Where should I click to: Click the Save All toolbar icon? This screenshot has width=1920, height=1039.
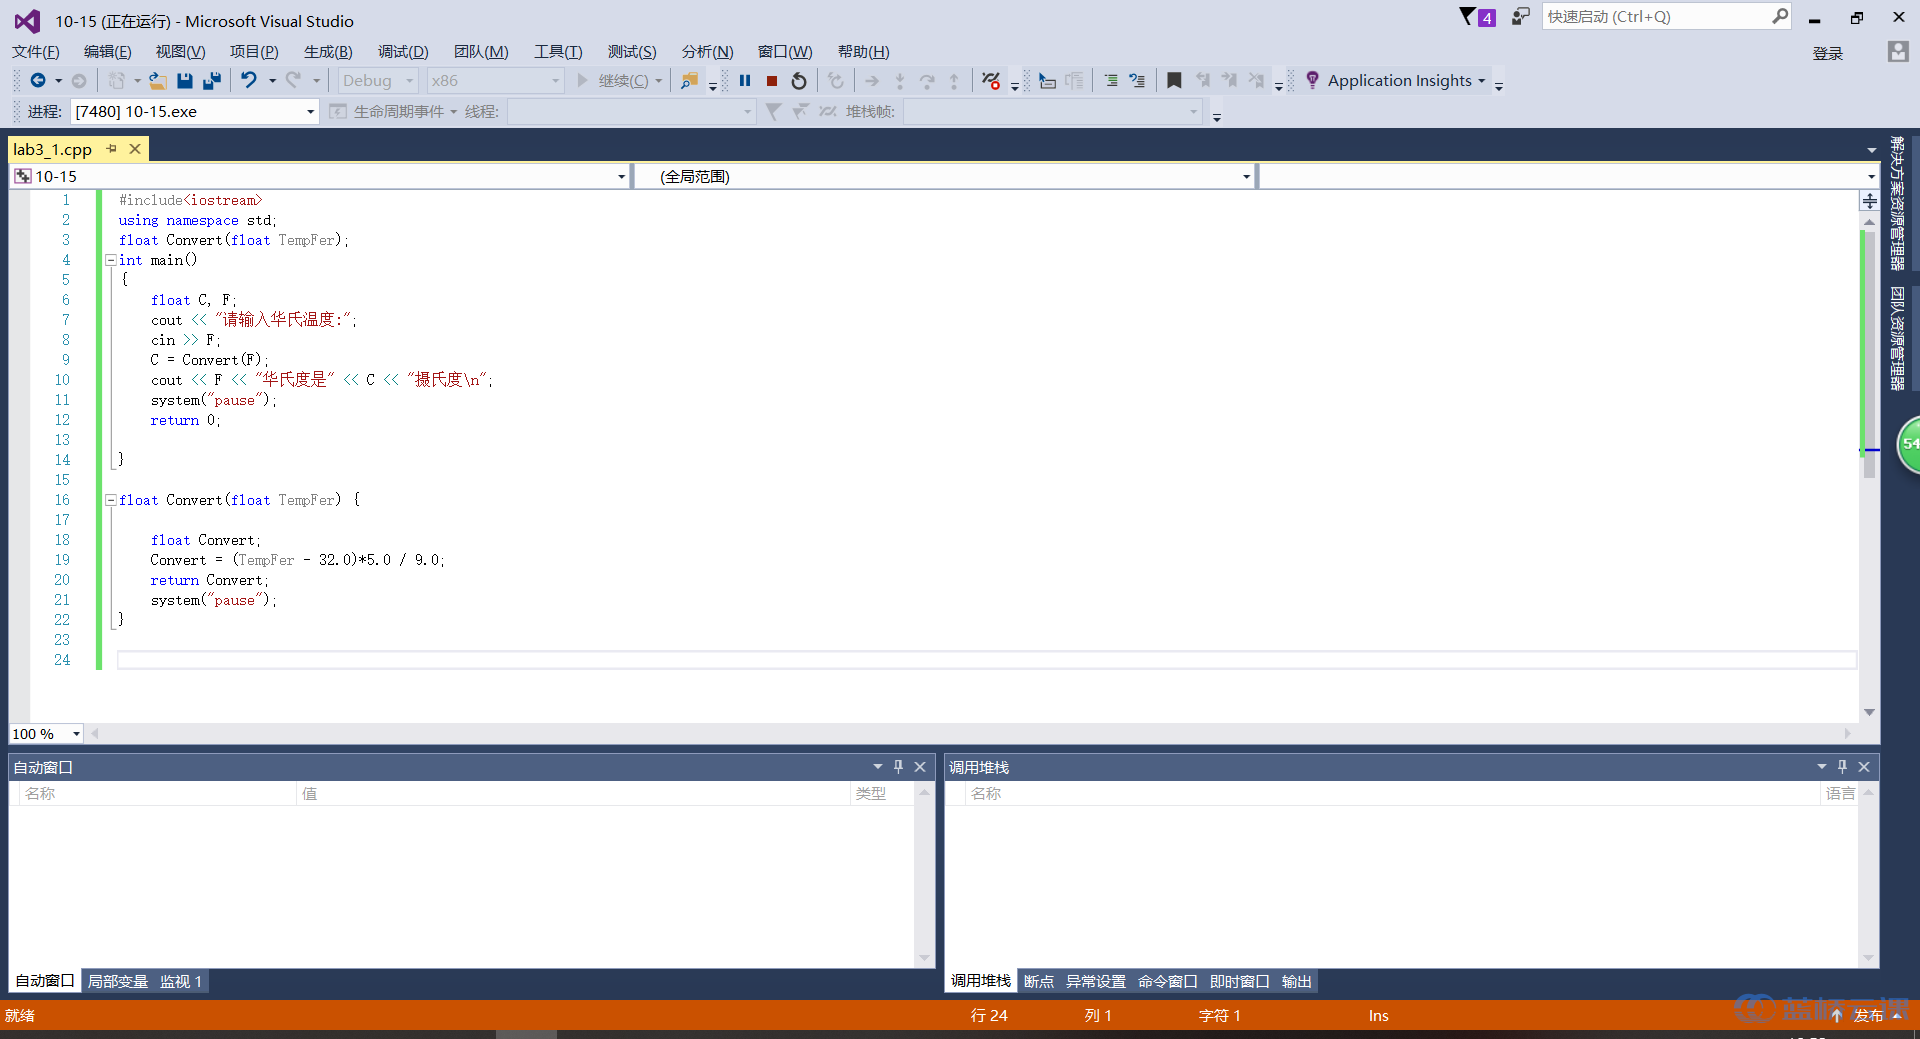pyautogui.click(x=212, y=81)
